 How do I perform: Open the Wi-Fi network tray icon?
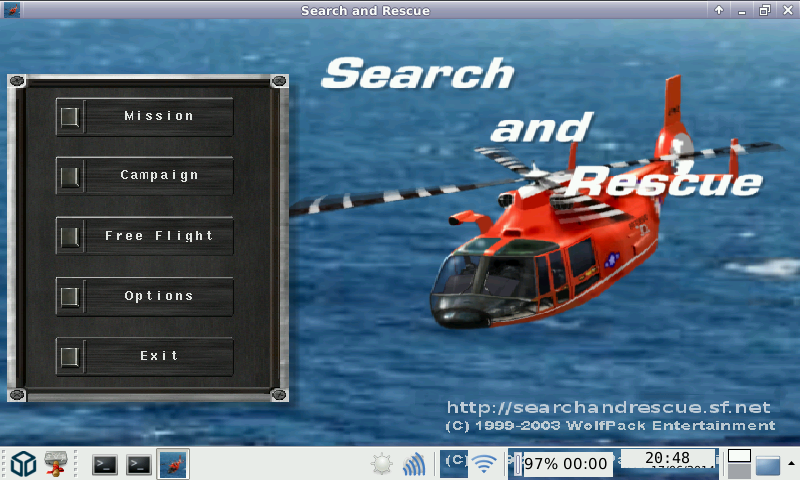[x=484, y=464]
